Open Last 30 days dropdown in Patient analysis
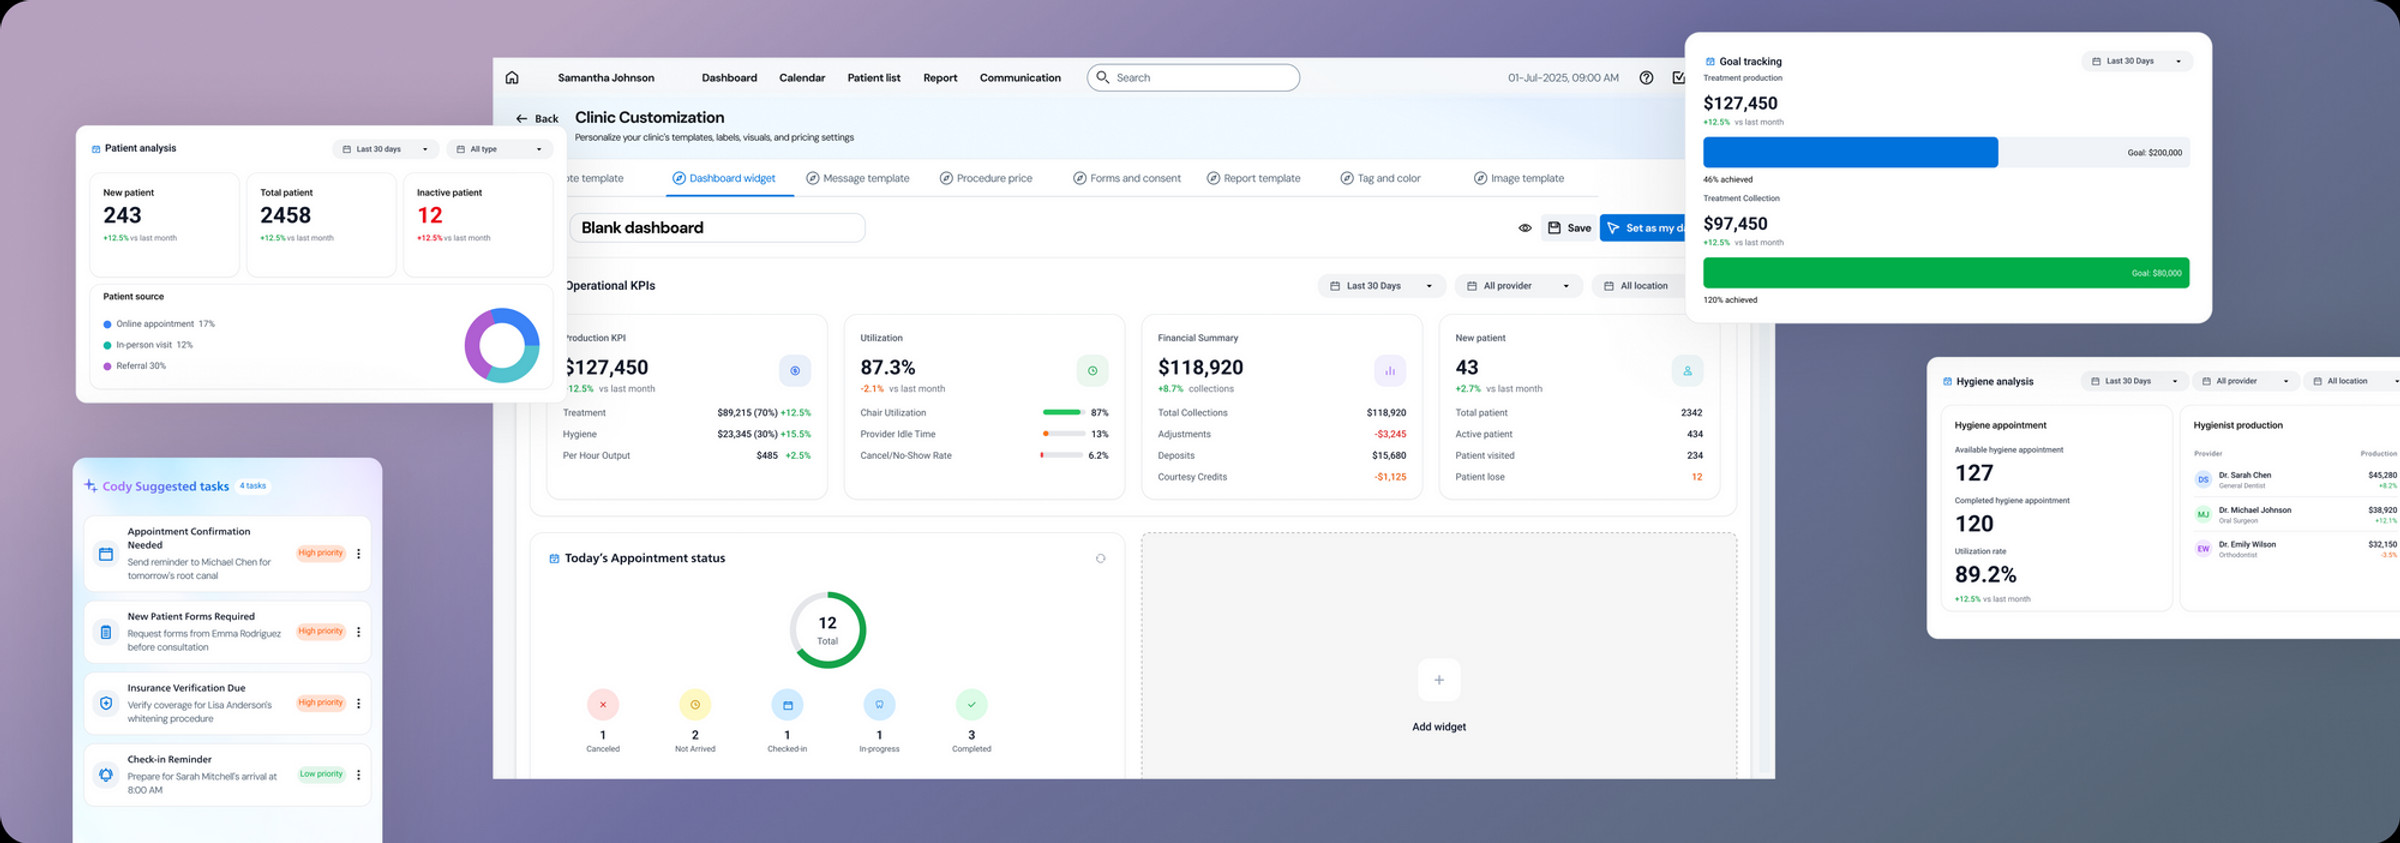Image resolution: width=2400 pixels, height=843 pixels. point(385,149)
